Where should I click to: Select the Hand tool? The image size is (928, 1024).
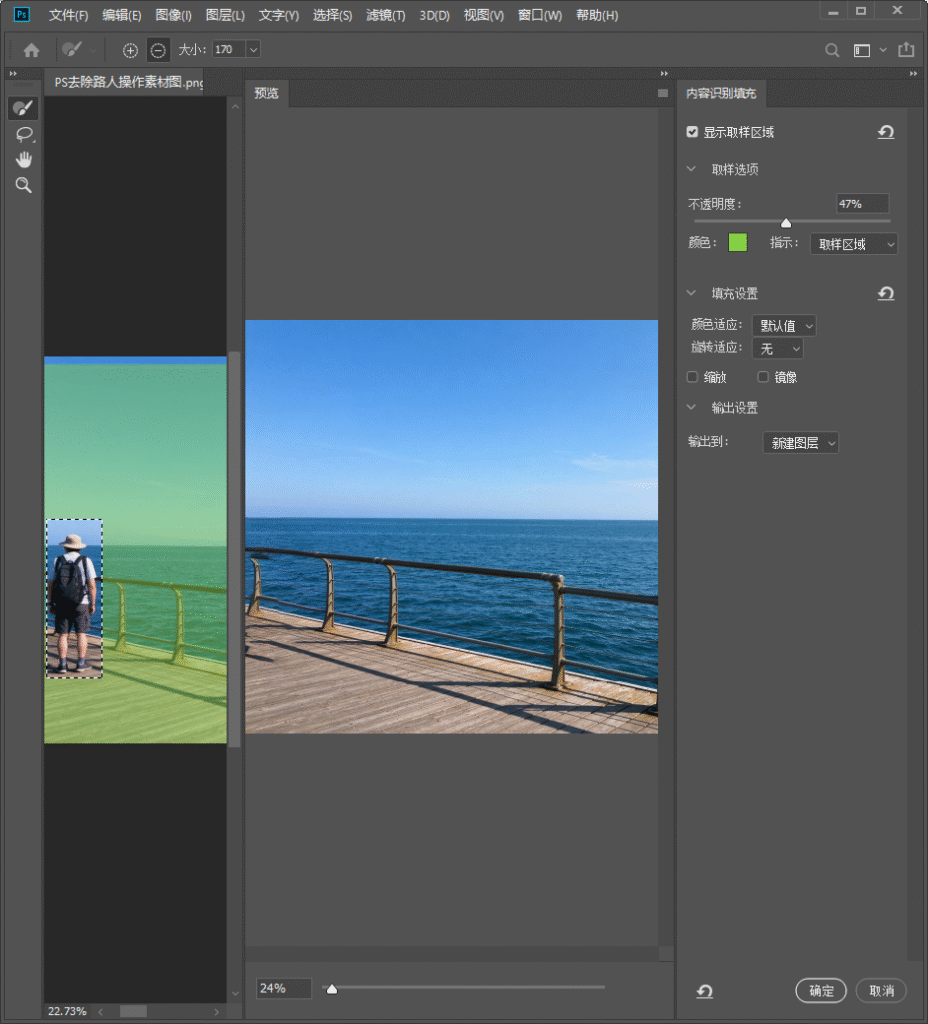tap(24, 159)
